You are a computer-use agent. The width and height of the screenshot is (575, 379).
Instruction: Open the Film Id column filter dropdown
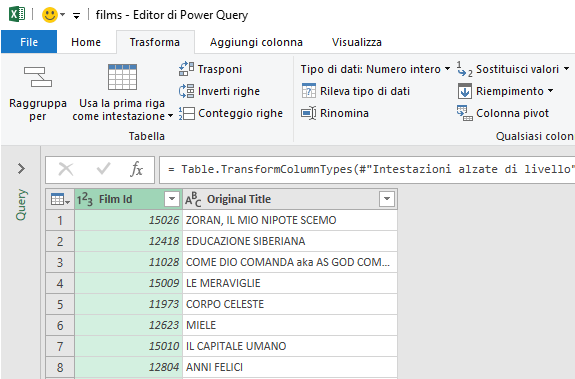click(172, 199)
